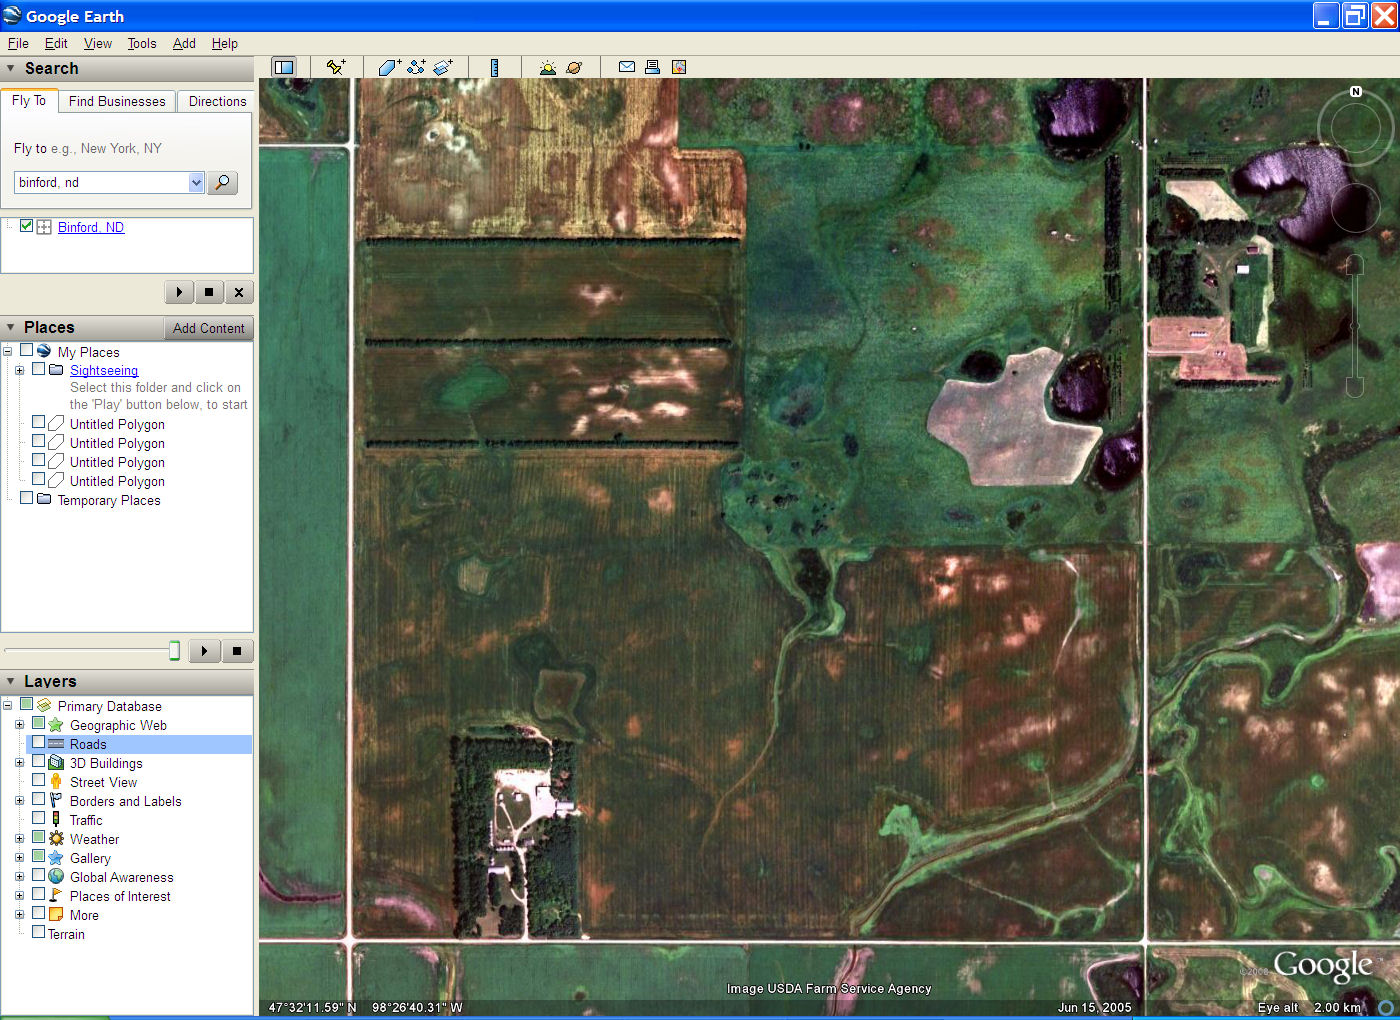This screenshot has height=1020, width=1400.
Task: Expand the Weather layer node
Action: click(19, 839)
